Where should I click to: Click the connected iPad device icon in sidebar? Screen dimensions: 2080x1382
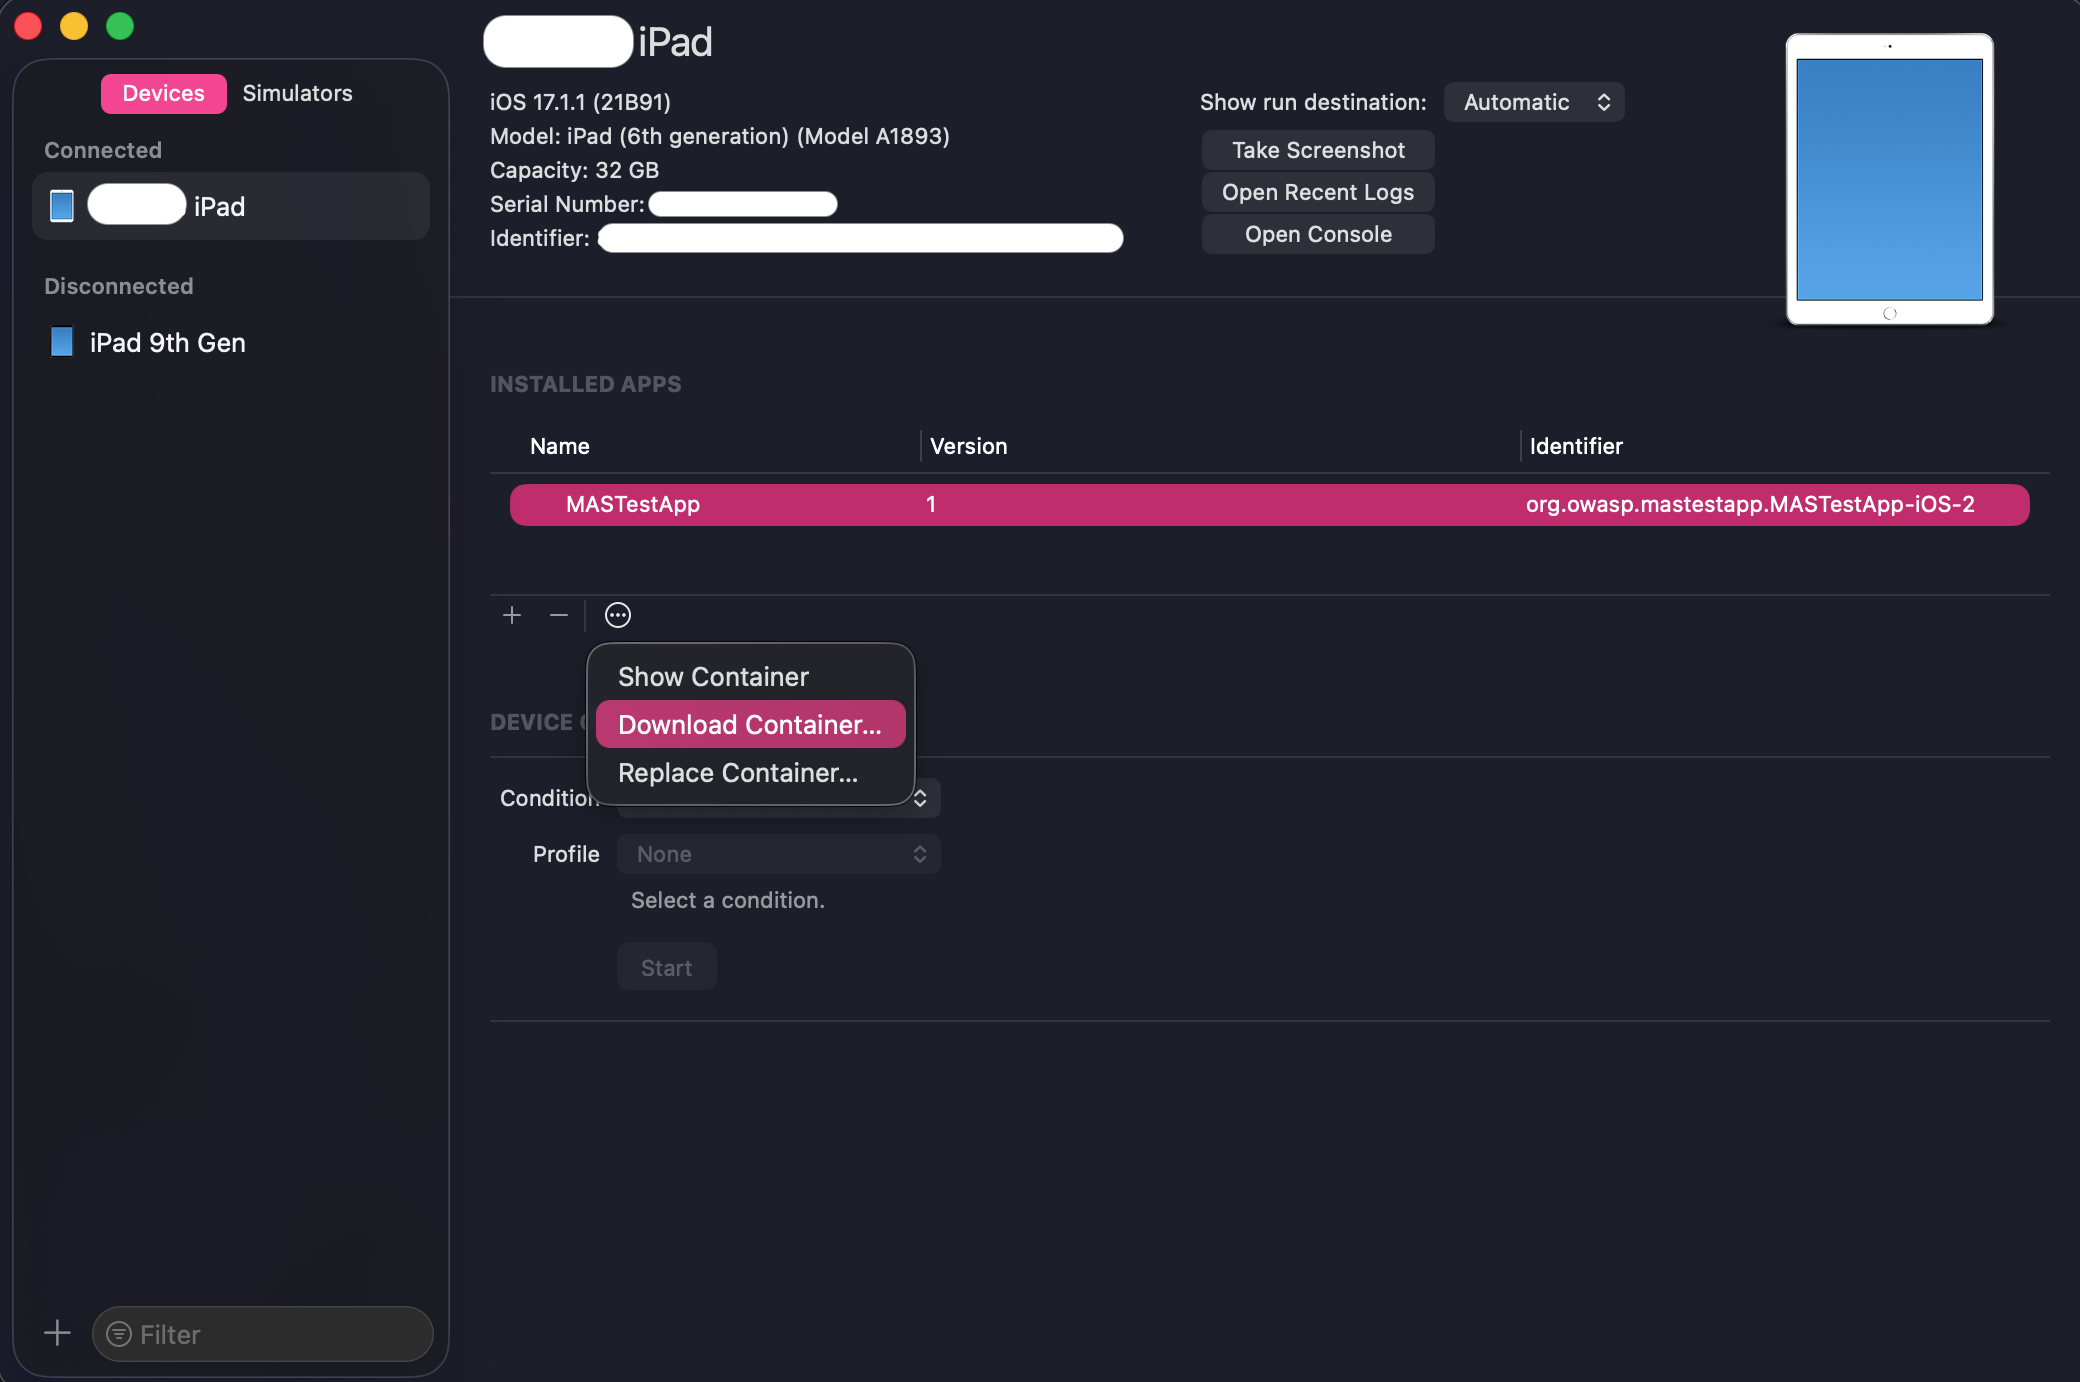[x=62, y=206]
